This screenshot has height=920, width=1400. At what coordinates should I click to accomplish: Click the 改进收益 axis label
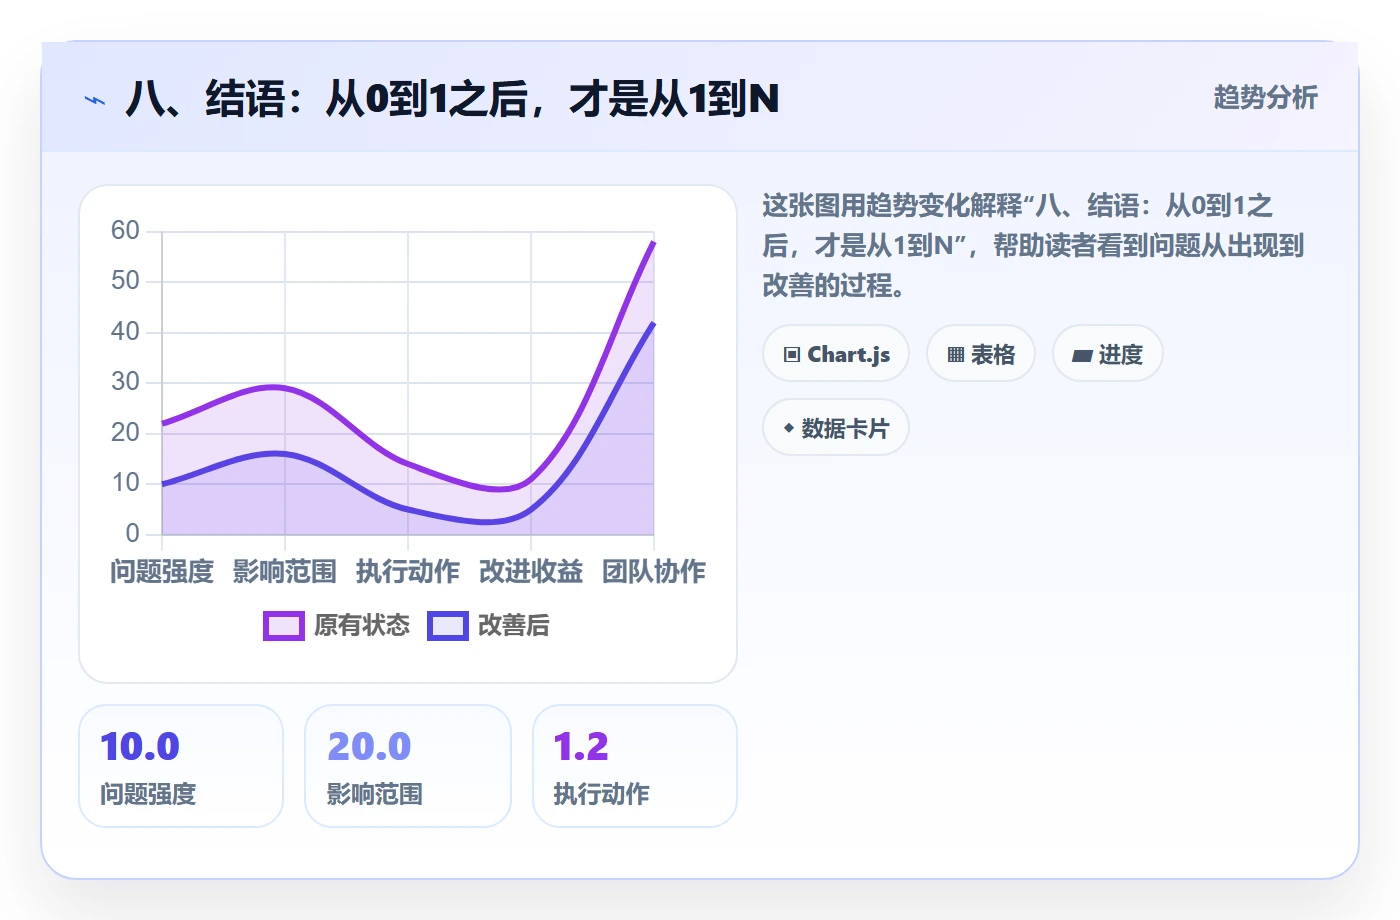tap(531, 572)
